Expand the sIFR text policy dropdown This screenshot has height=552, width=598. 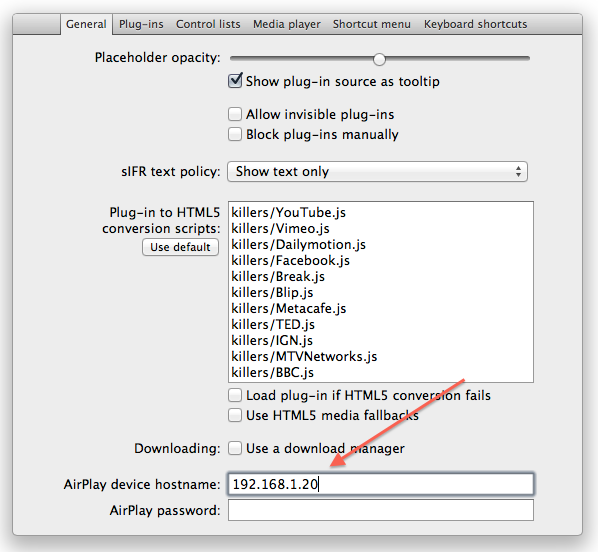click(x=378, y=172)
